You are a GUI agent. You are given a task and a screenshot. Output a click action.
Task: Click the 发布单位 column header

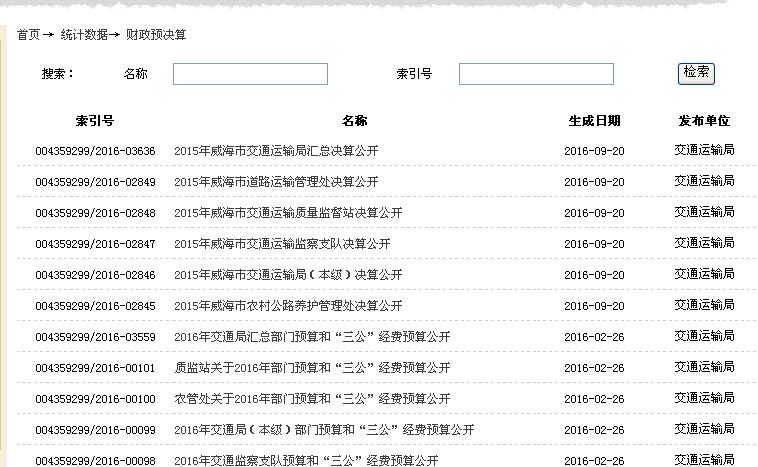704,121
